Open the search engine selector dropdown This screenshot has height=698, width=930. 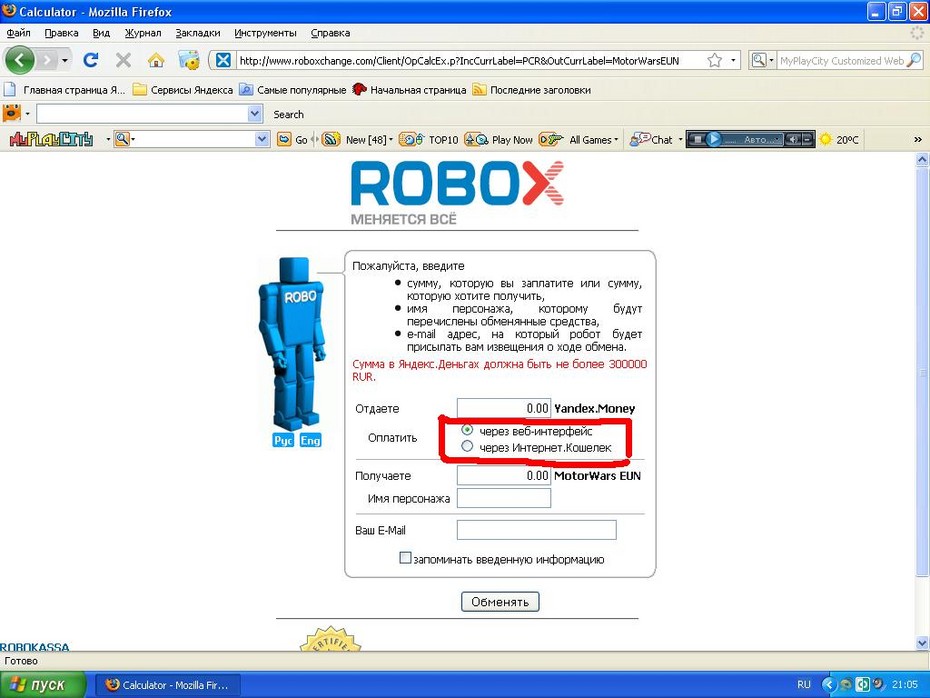coord(772,60)
